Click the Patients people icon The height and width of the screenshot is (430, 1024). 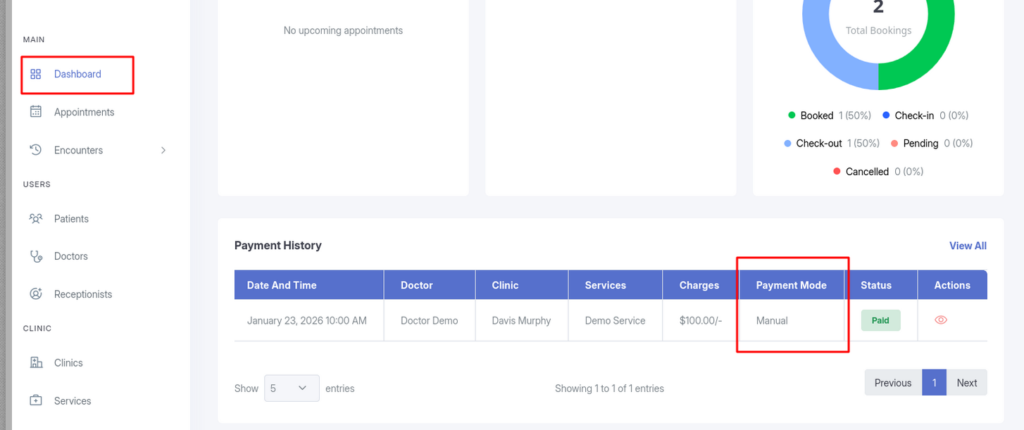click(x=36, y=218)
